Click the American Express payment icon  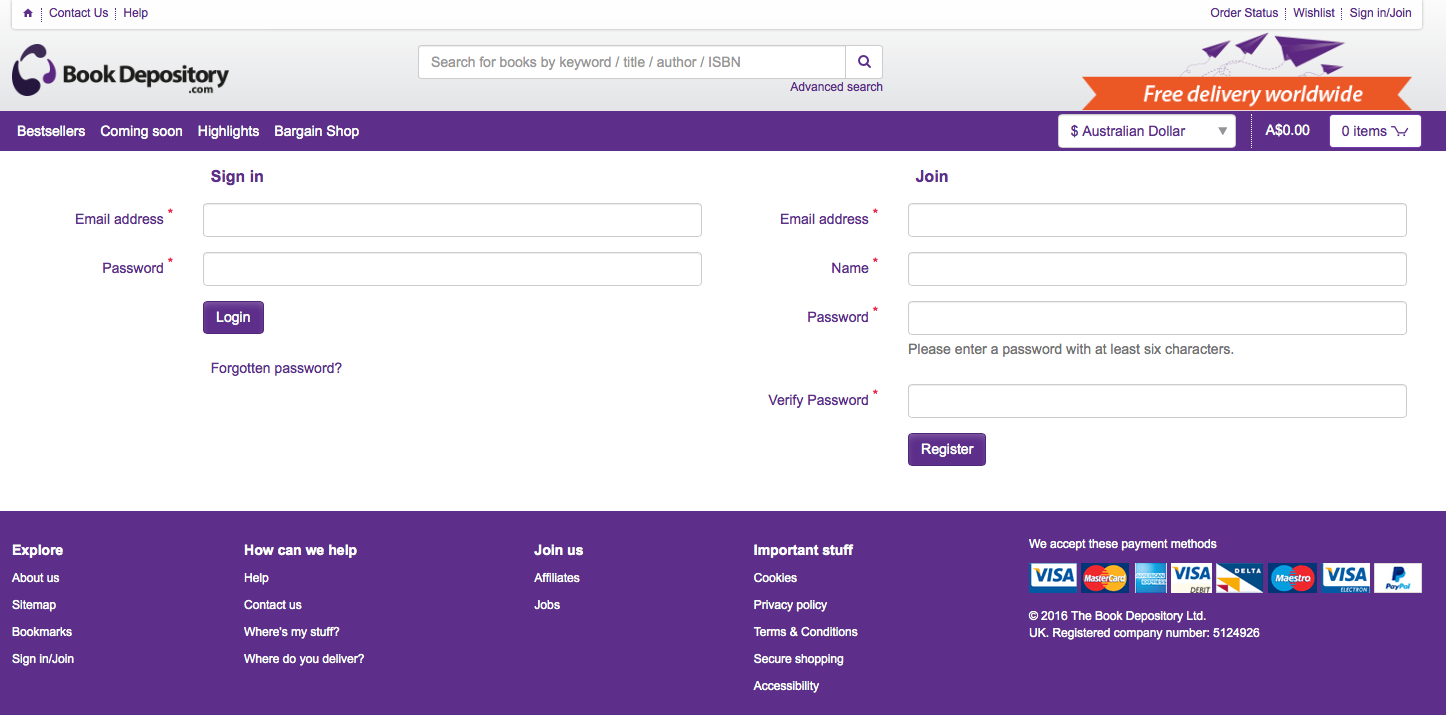(x=1150, y=578)
